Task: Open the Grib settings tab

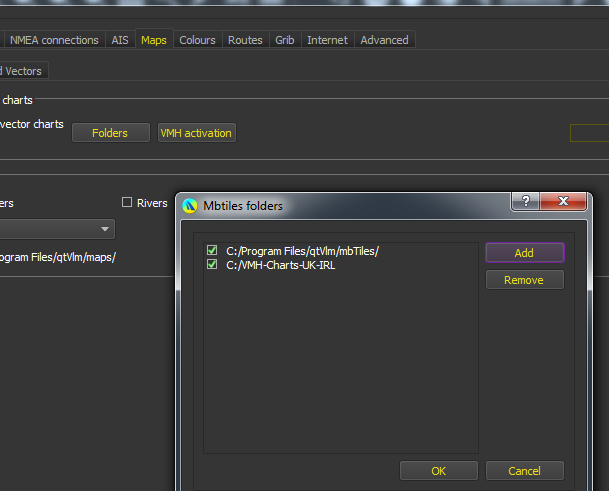Action: 285,40
